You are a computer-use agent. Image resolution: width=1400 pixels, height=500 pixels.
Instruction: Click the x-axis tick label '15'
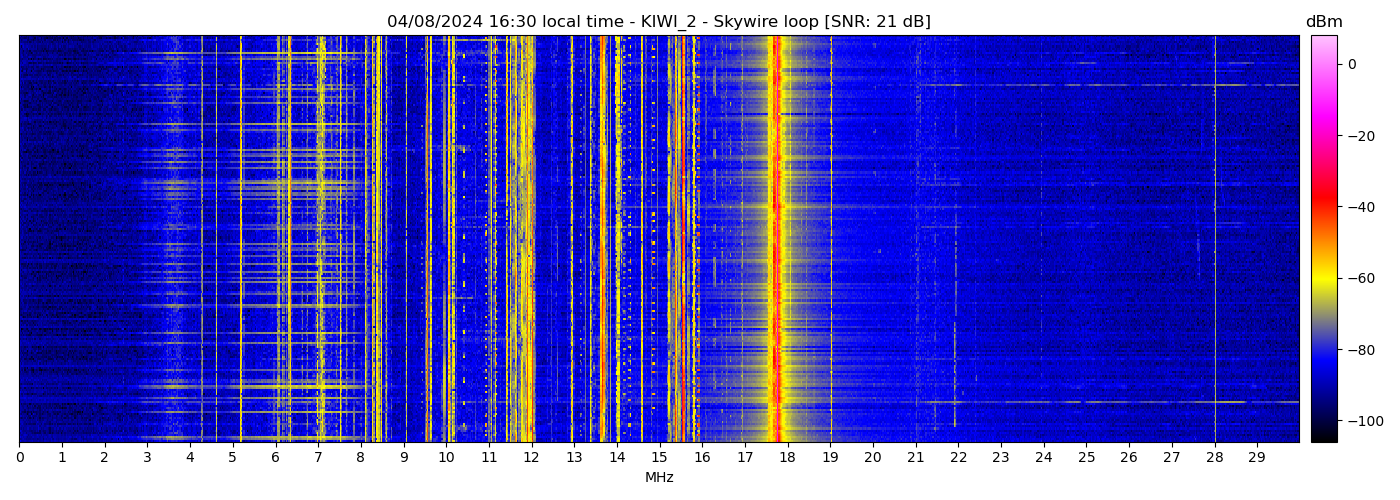659,457
